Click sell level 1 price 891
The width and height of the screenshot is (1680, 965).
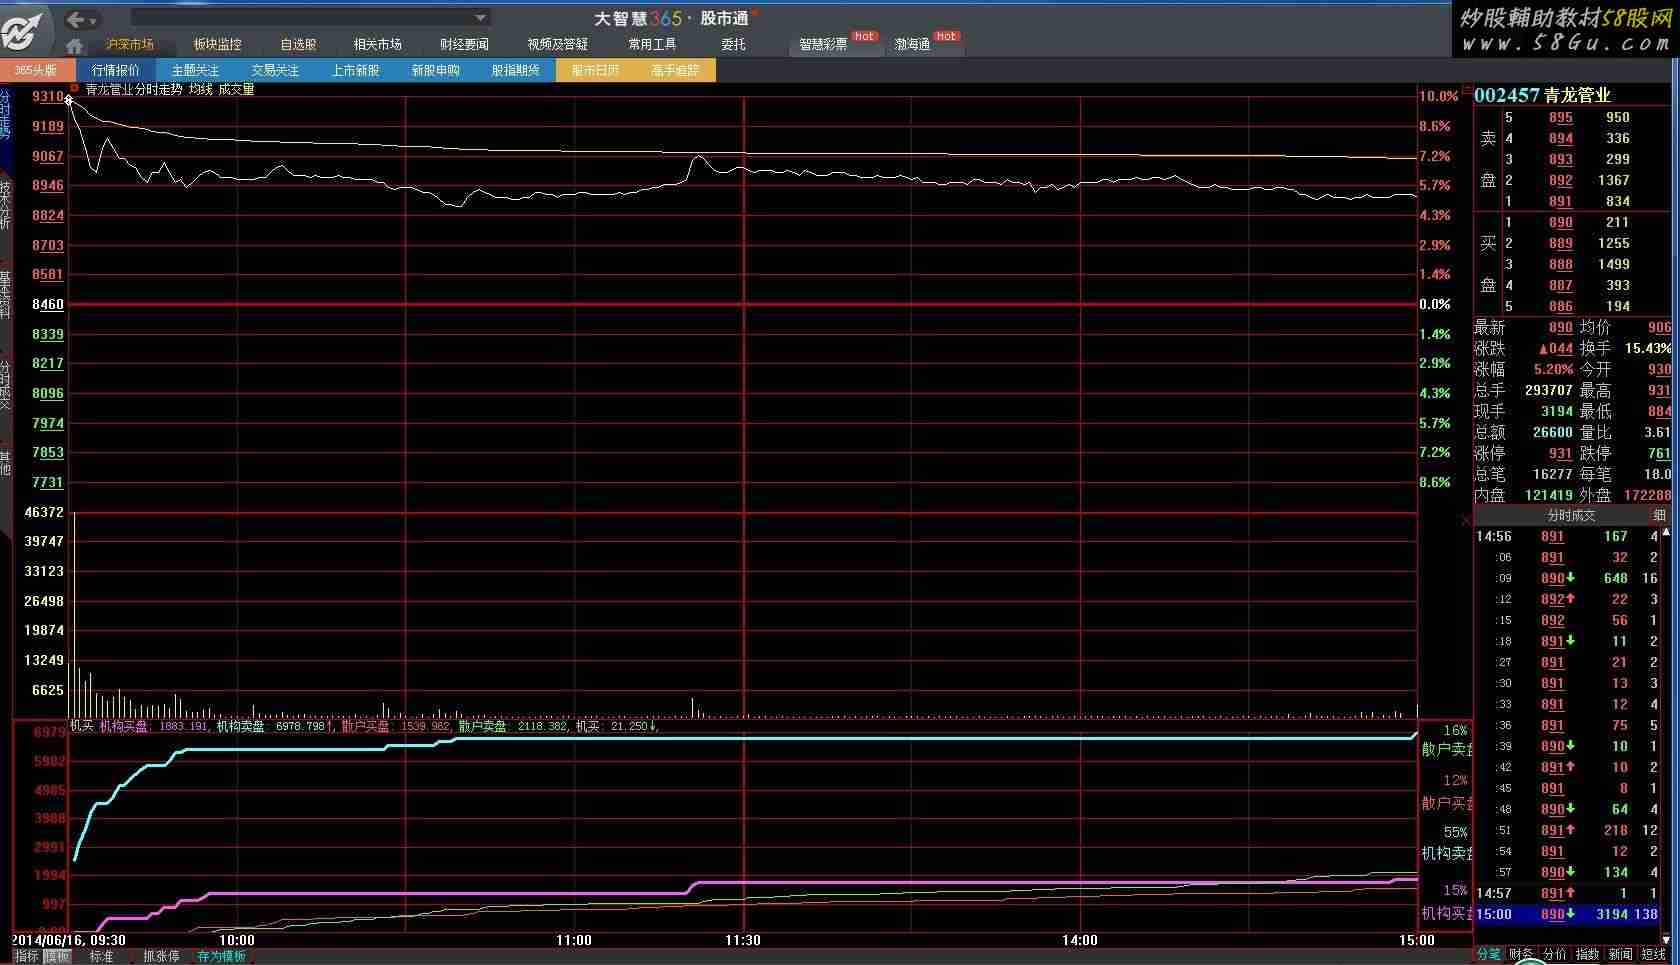[1560, 201]
